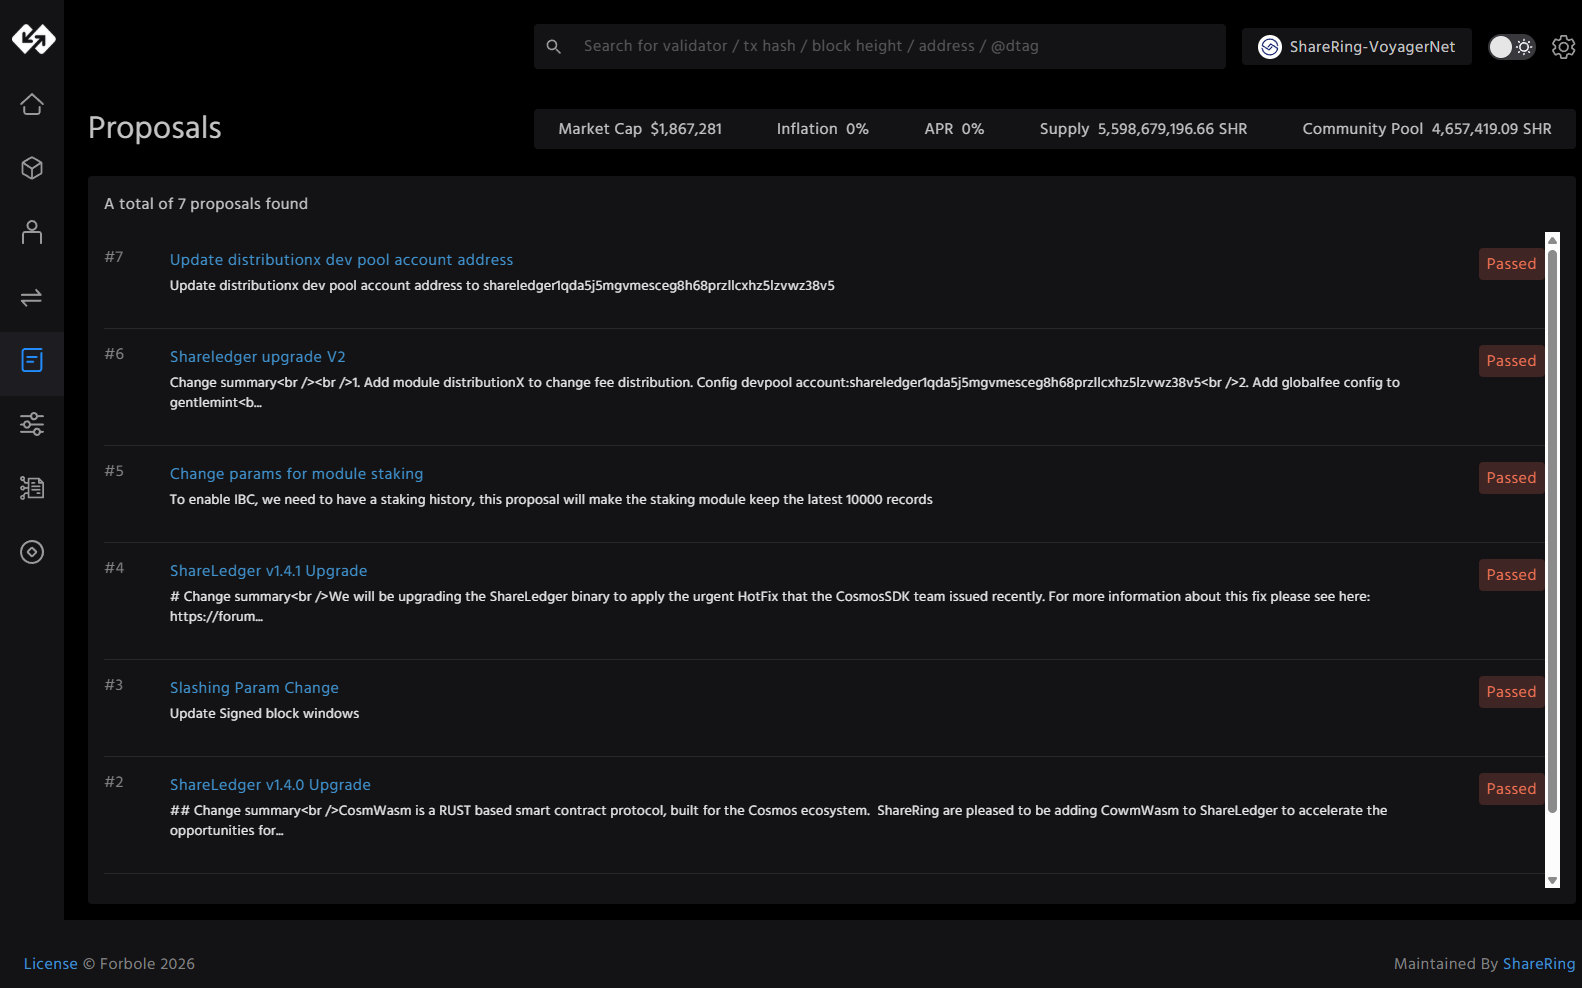Click the Passed badge of proposal #3
This screenshot has width=1582, height=988.
1511,692
